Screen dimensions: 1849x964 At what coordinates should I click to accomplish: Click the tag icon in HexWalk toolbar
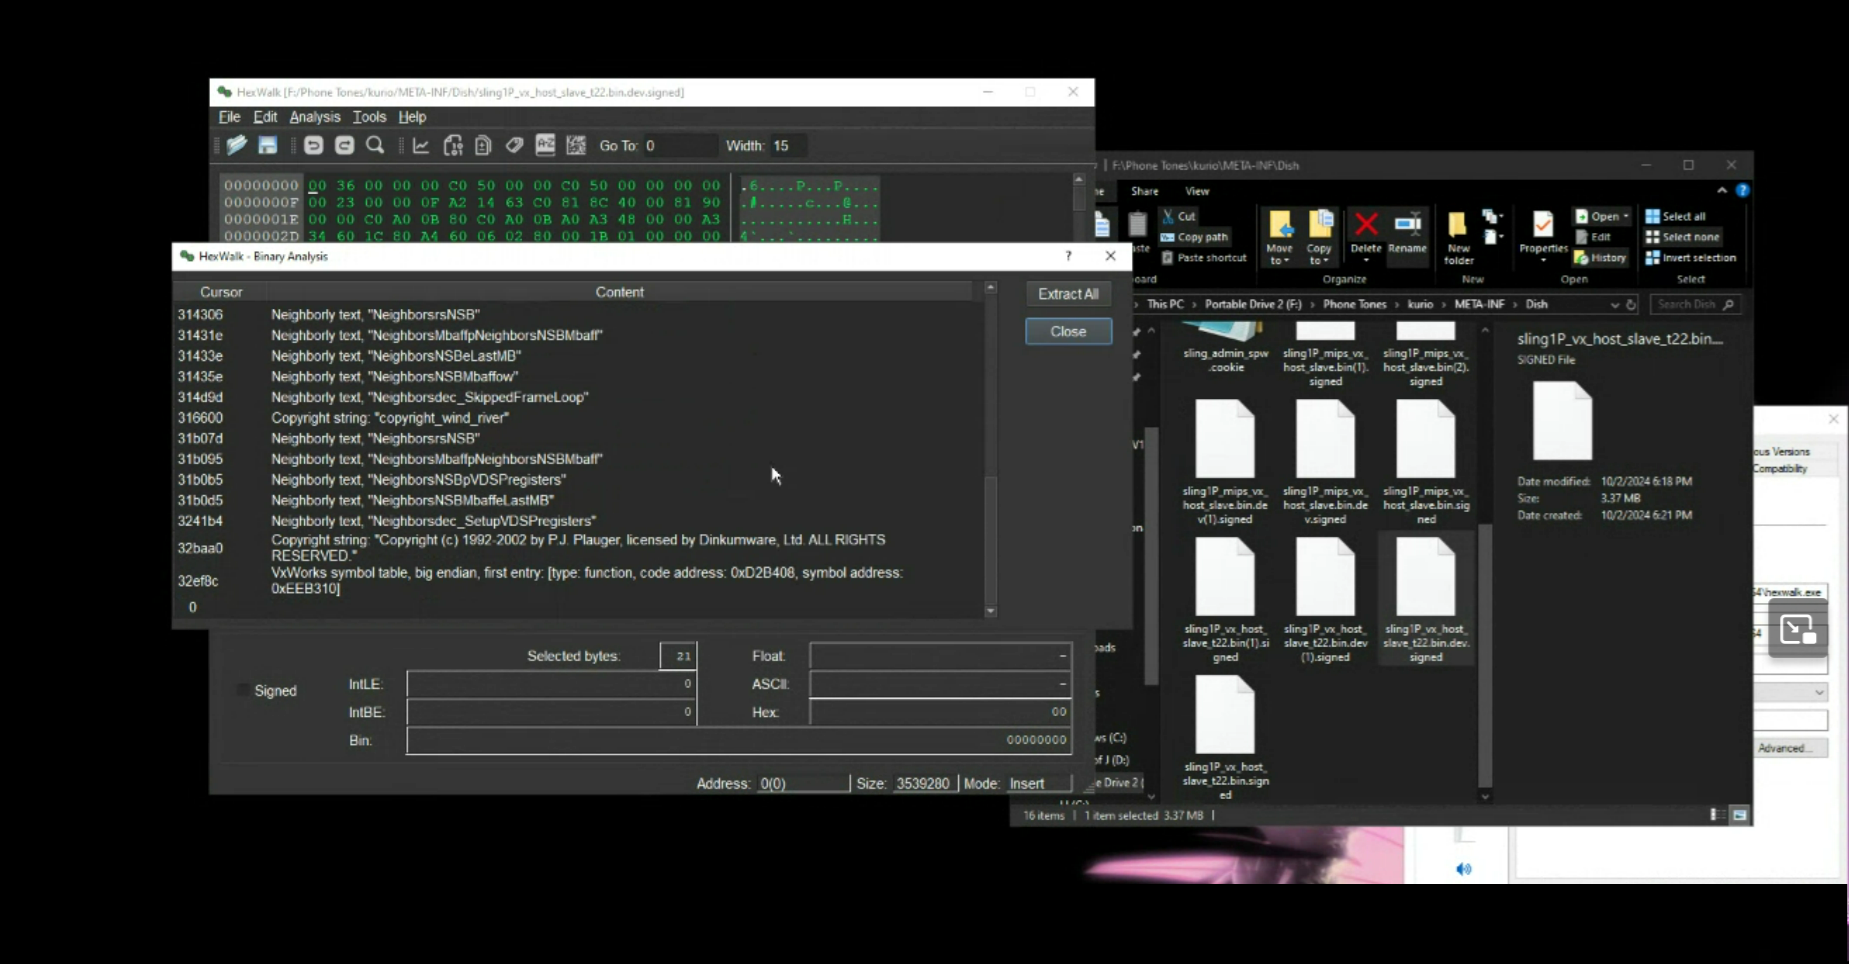click(514, 146)
